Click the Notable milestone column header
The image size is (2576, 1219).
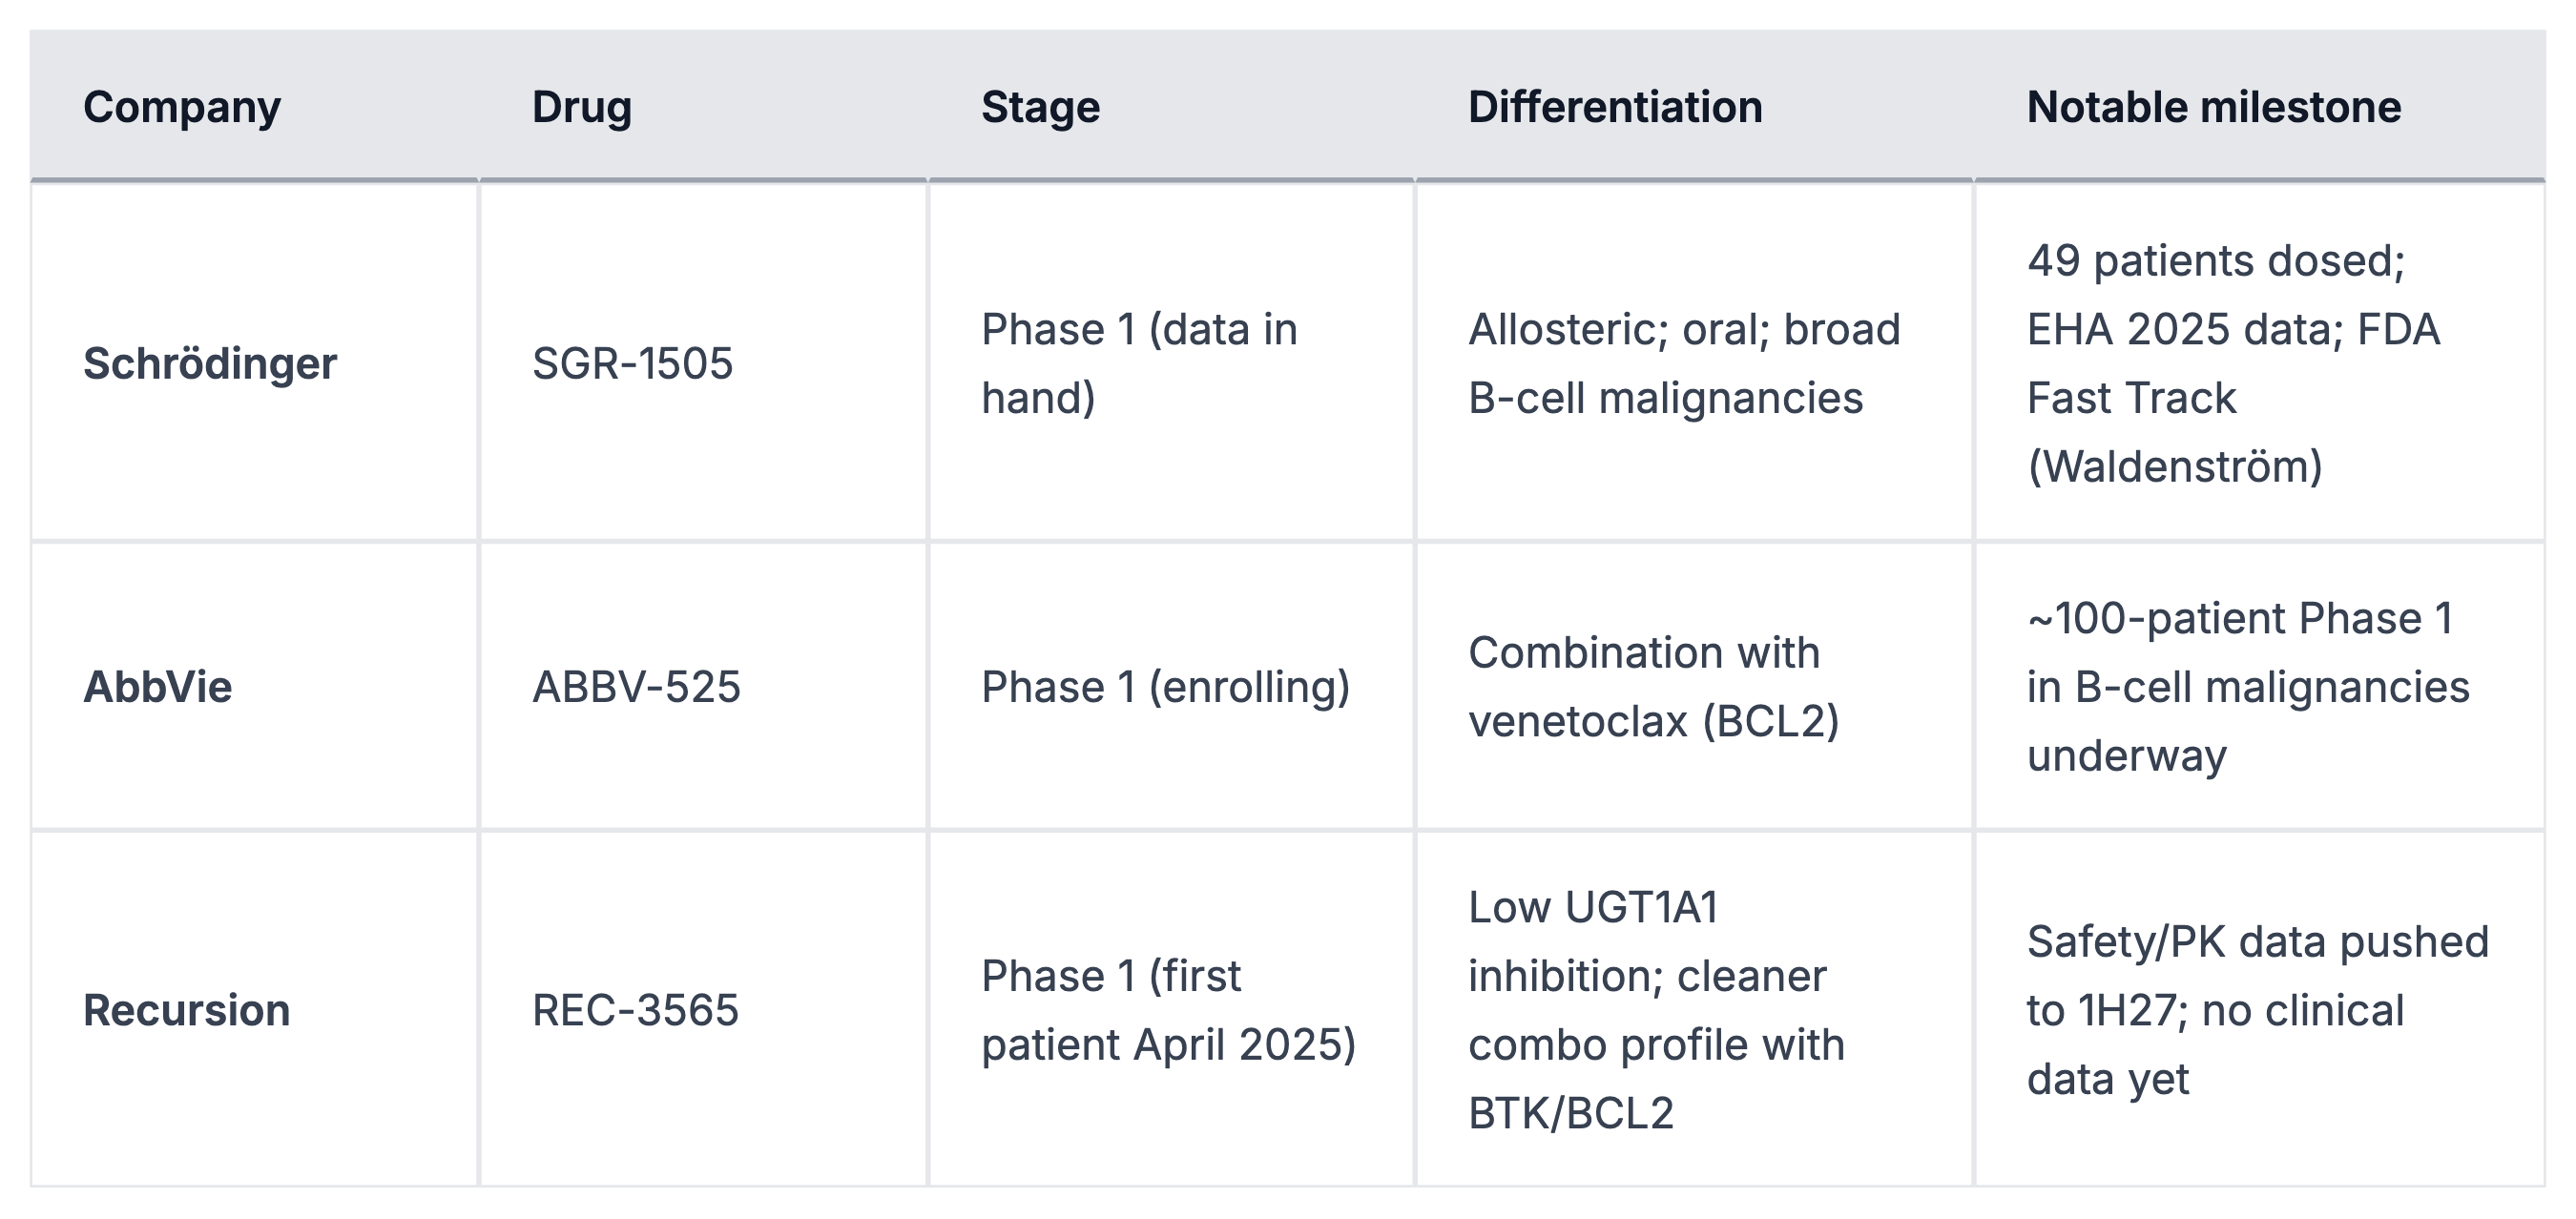(2213, 107)
